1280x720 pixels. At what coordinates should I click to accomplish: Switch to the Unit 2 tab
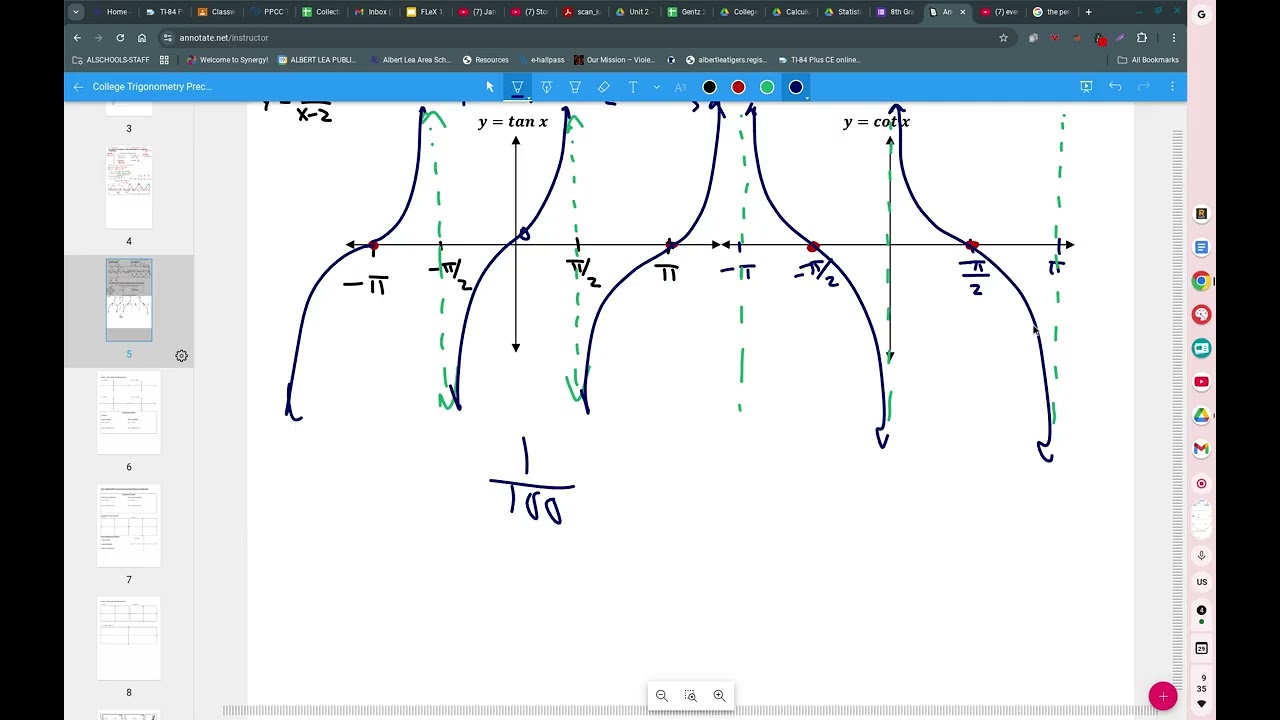(x=633, y=12)
